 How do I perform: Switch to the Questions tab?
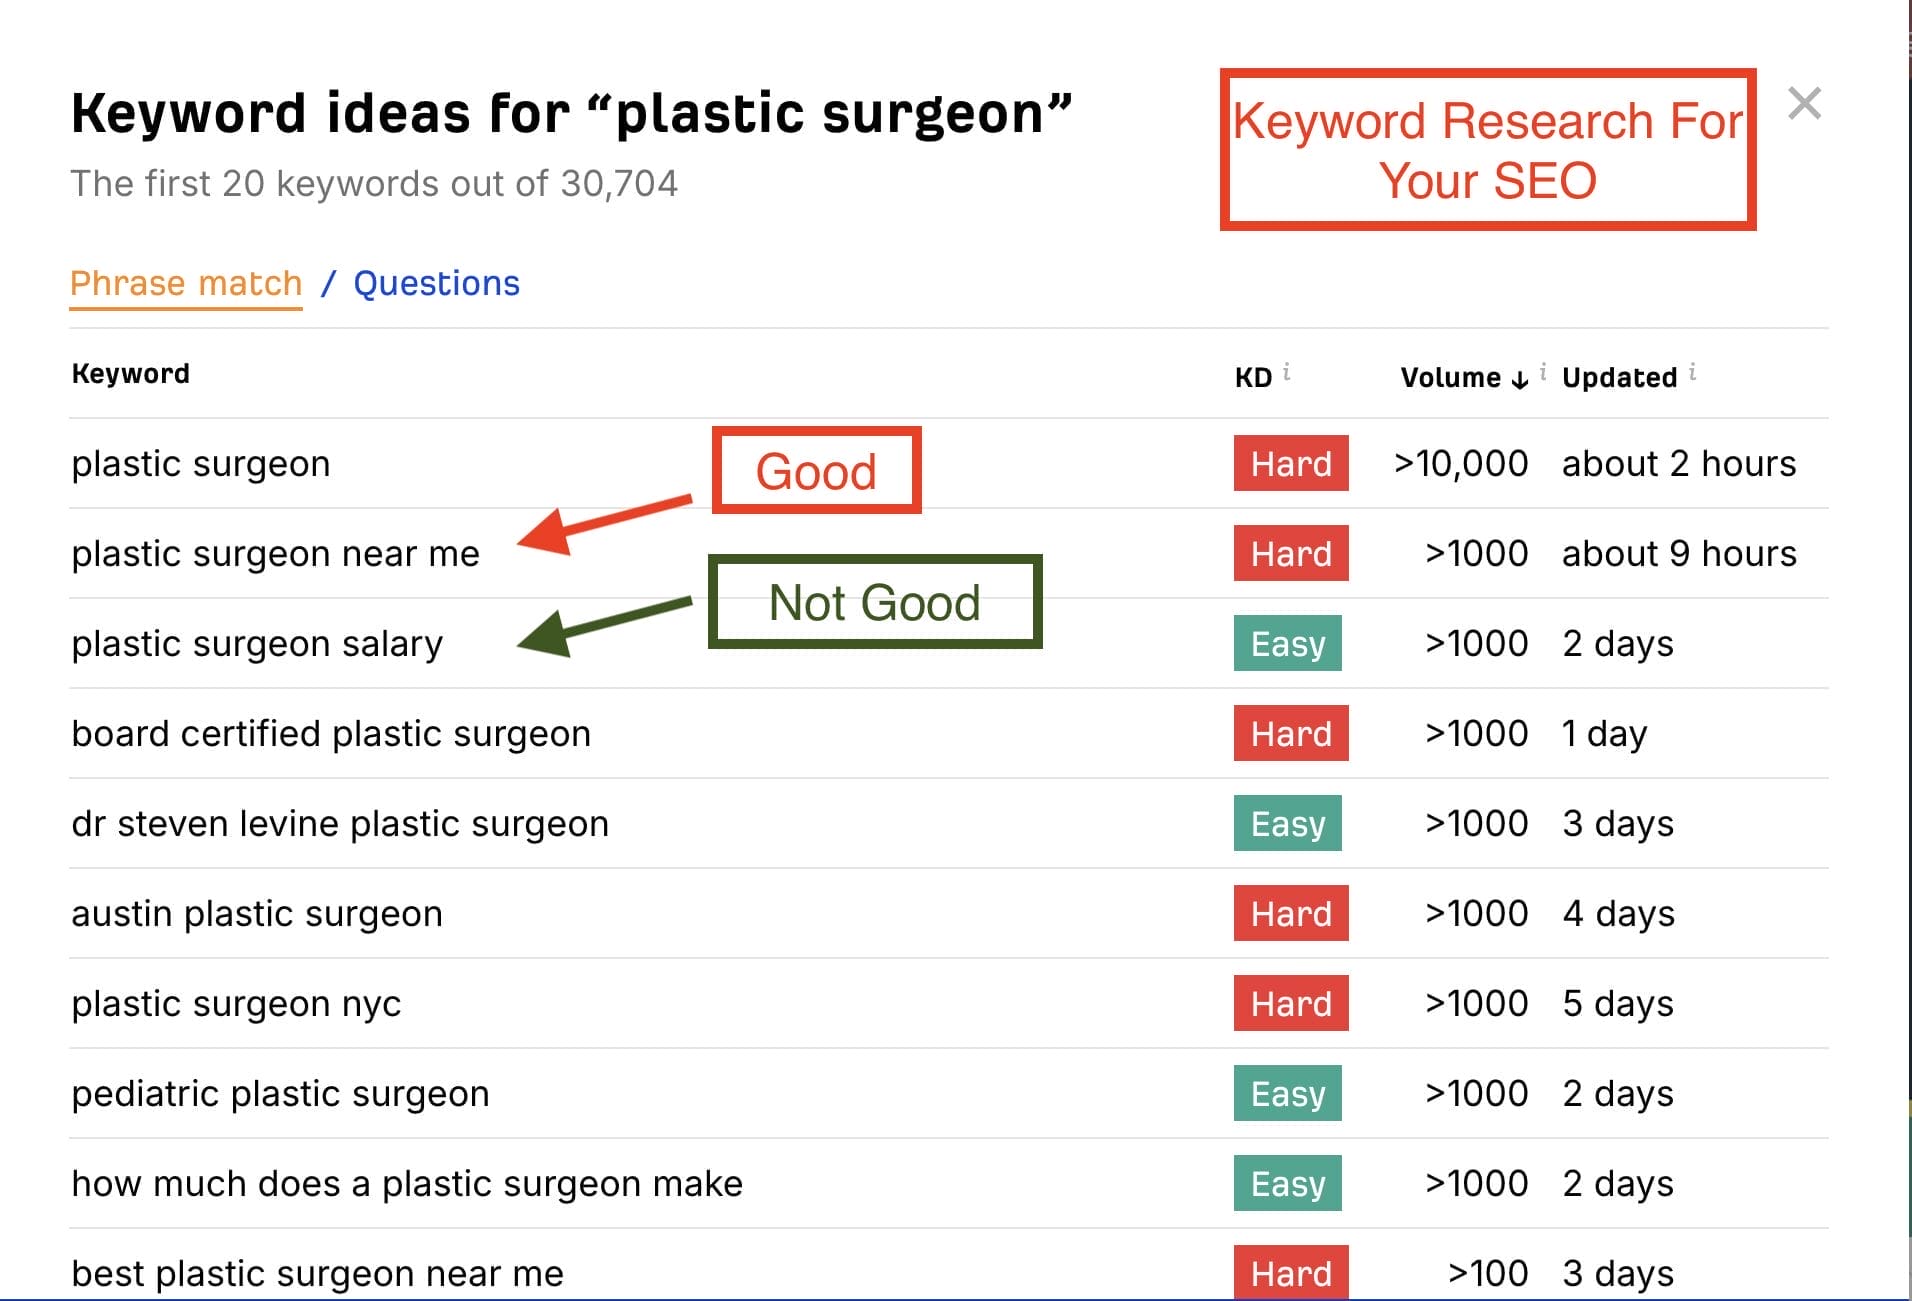click(x=436, y=283)
